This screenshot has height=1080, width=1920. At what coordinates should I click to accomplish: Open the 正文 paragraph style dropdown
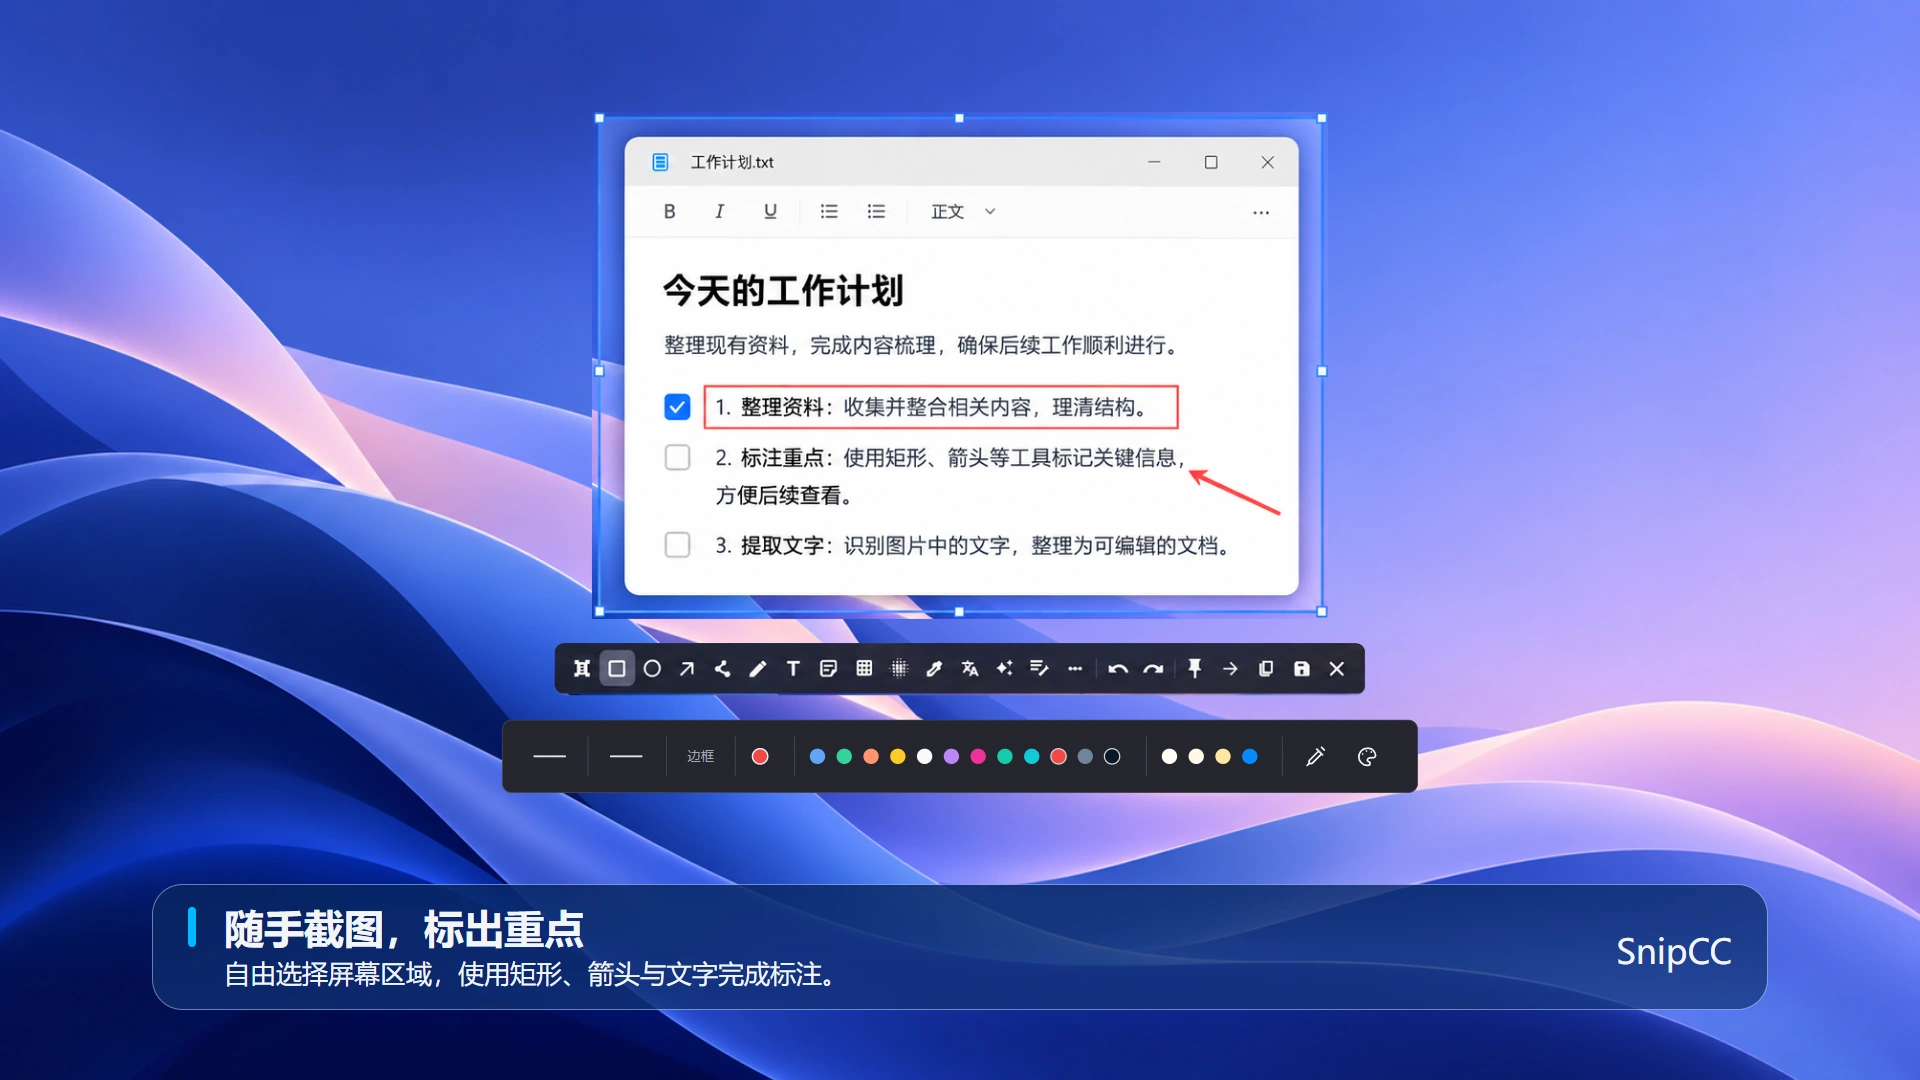[x=963, y=212]
